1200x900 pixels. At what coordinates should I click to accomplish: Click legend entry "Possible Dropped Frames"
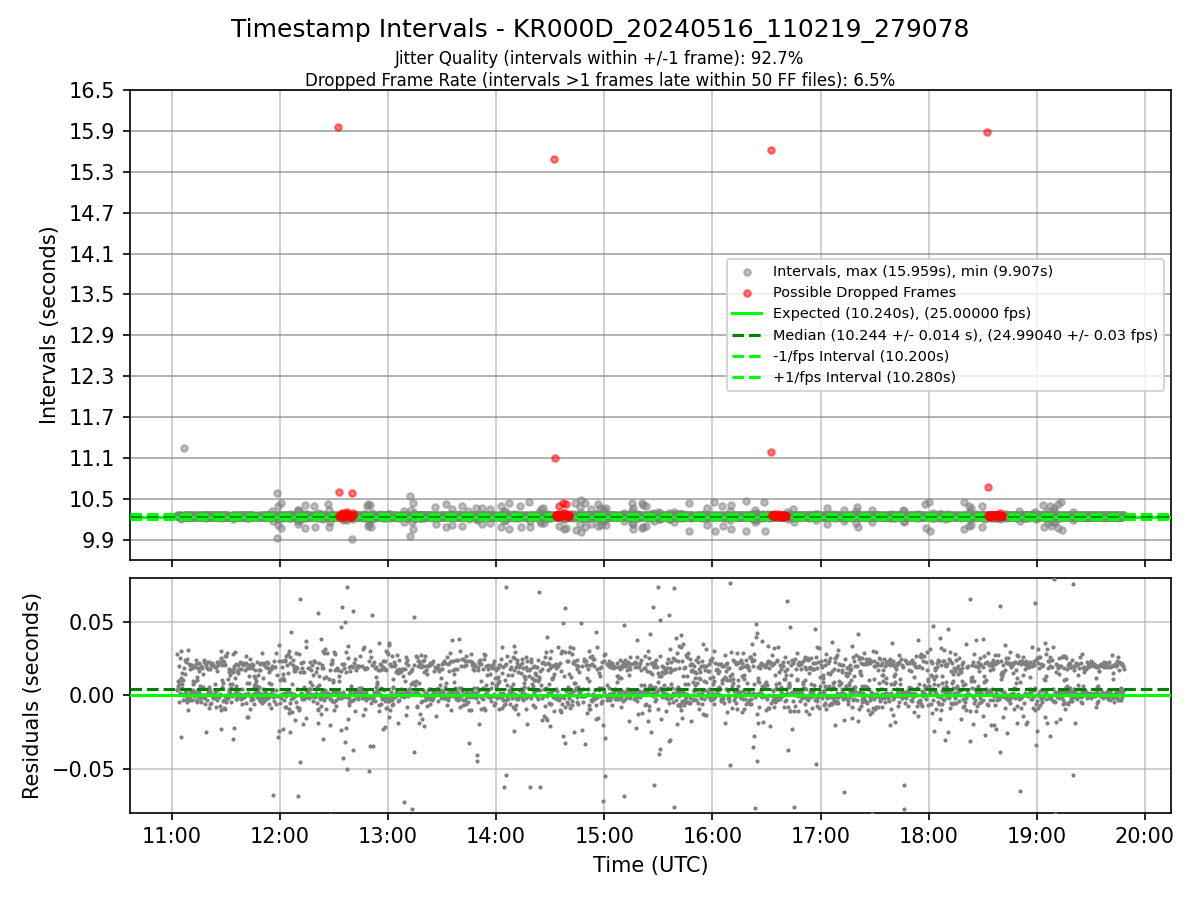(864, 292)
